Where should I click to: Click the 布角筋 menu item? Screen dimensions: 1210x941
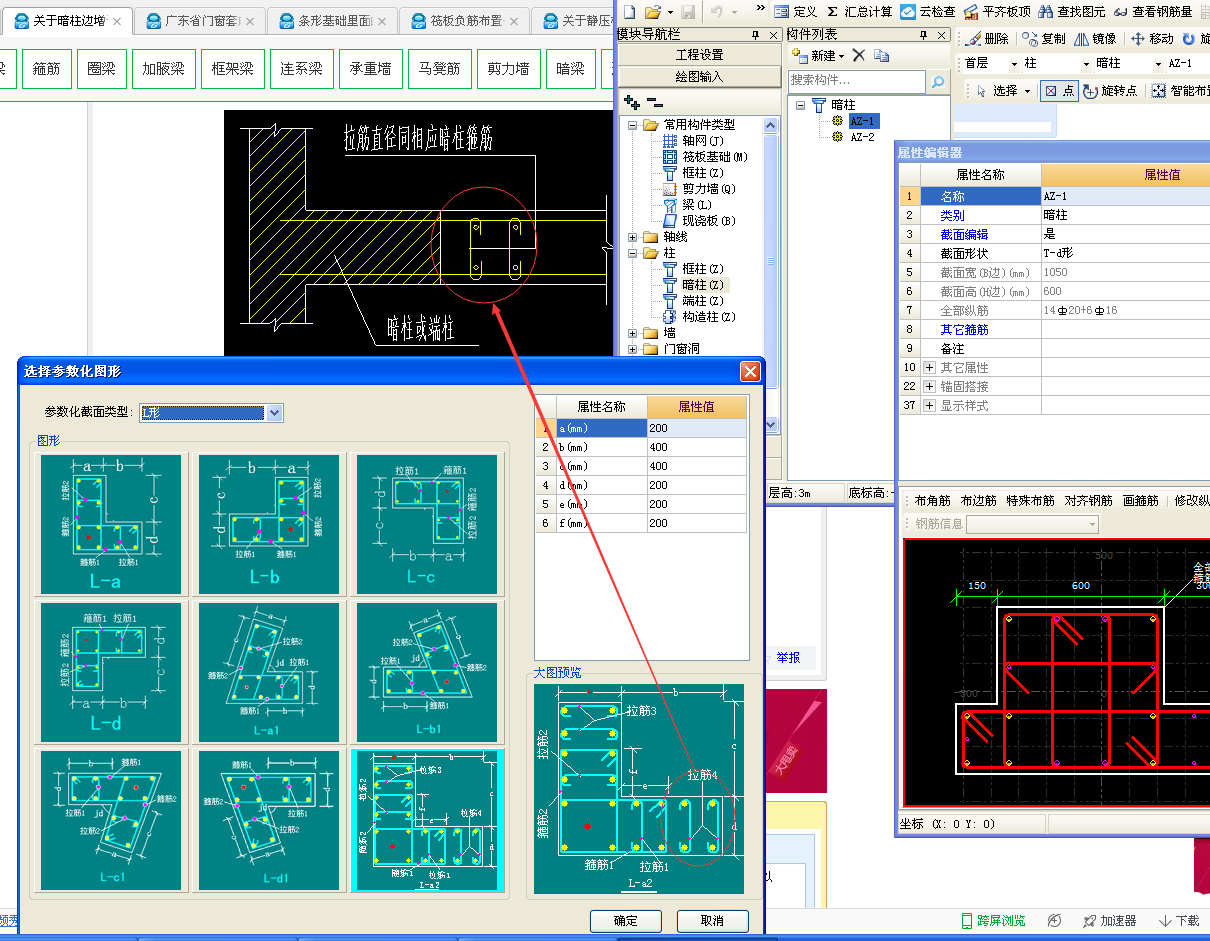click(x=932, y=501)
